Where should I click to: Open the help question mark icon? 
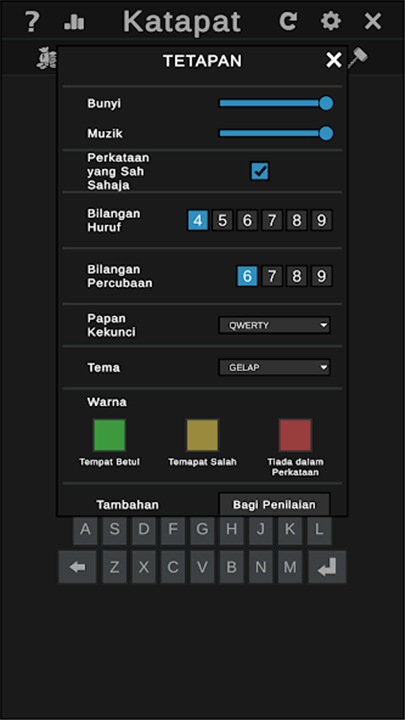[x=32, y=22]
